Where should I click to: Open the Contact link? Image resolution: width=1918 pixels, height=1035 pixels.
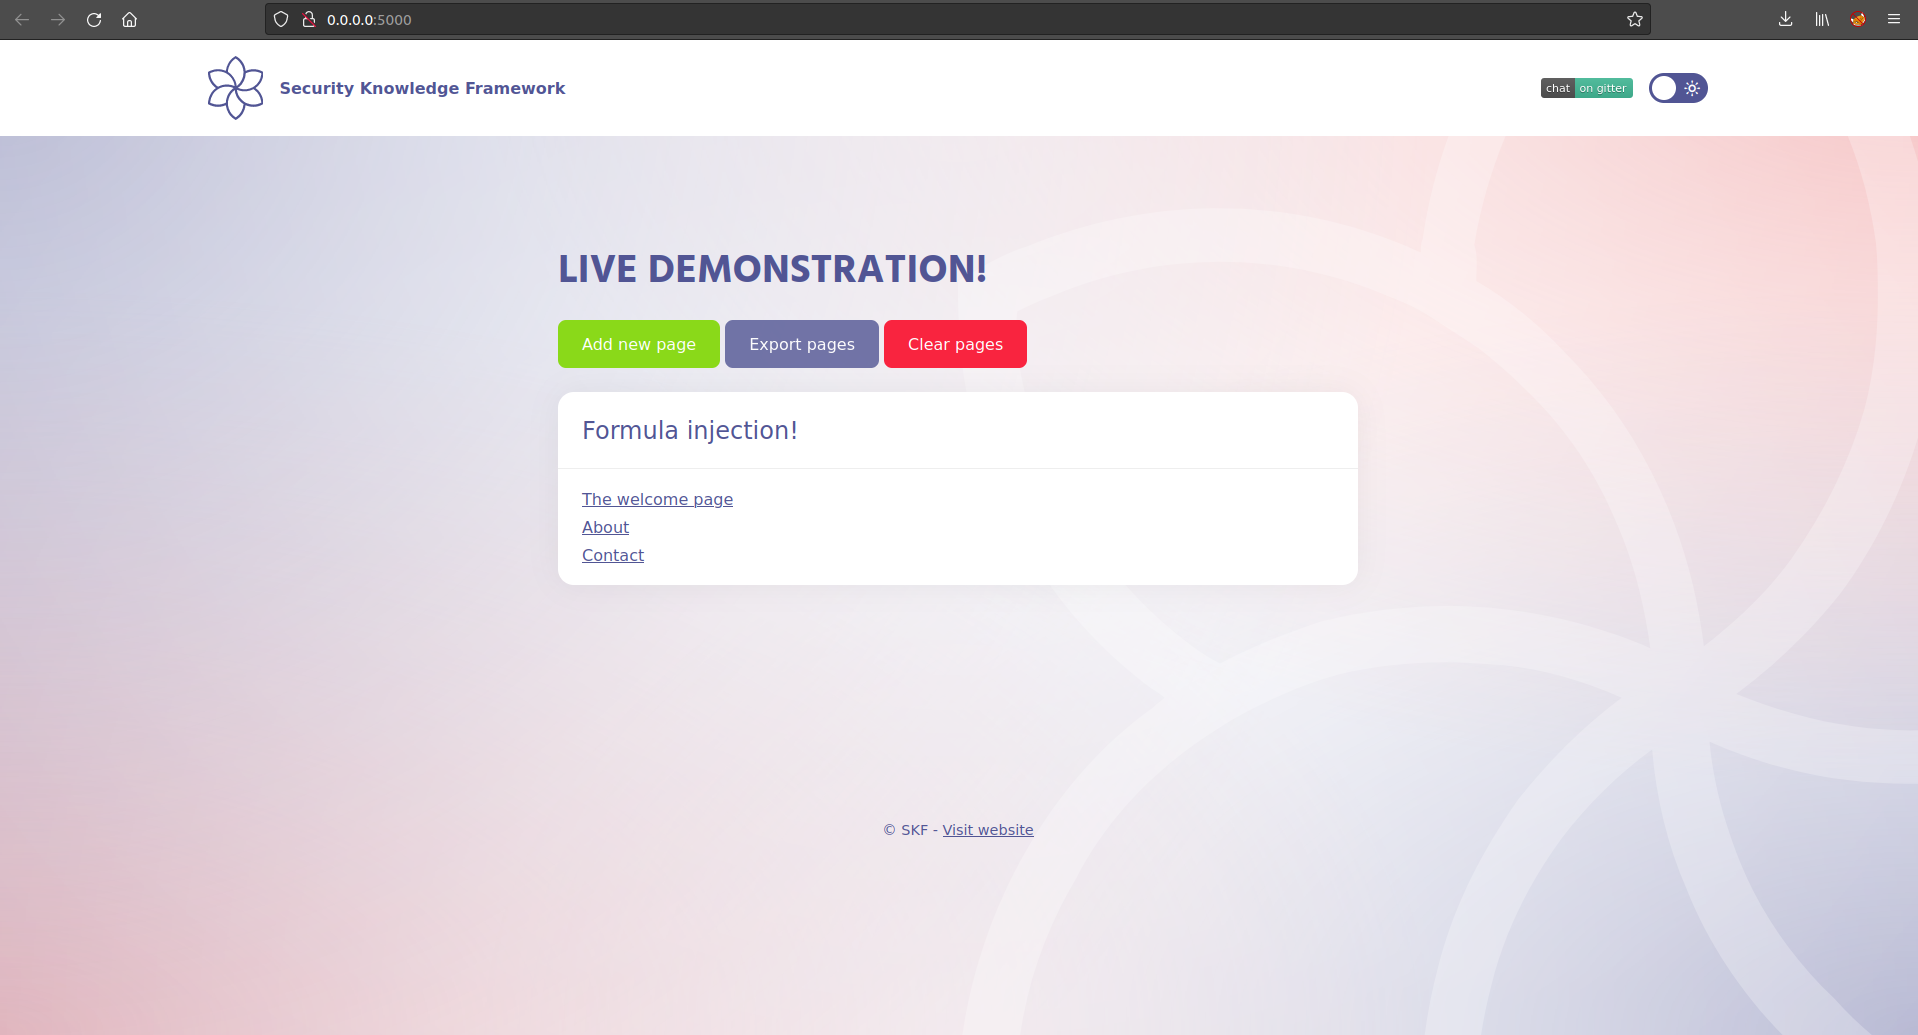tap(613, 555)
